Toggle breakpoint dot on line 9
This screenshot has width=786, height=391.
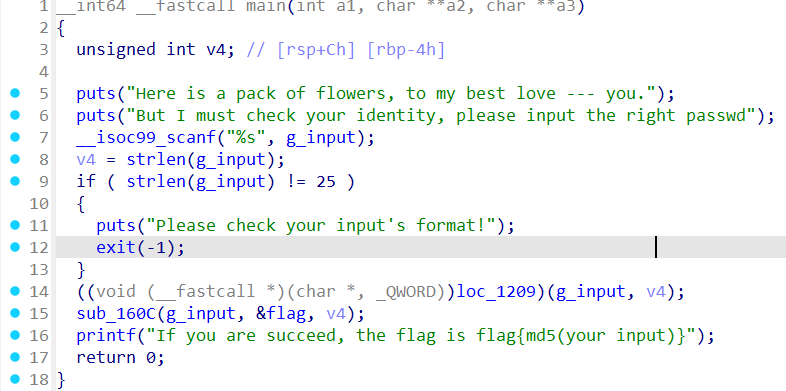15,180
